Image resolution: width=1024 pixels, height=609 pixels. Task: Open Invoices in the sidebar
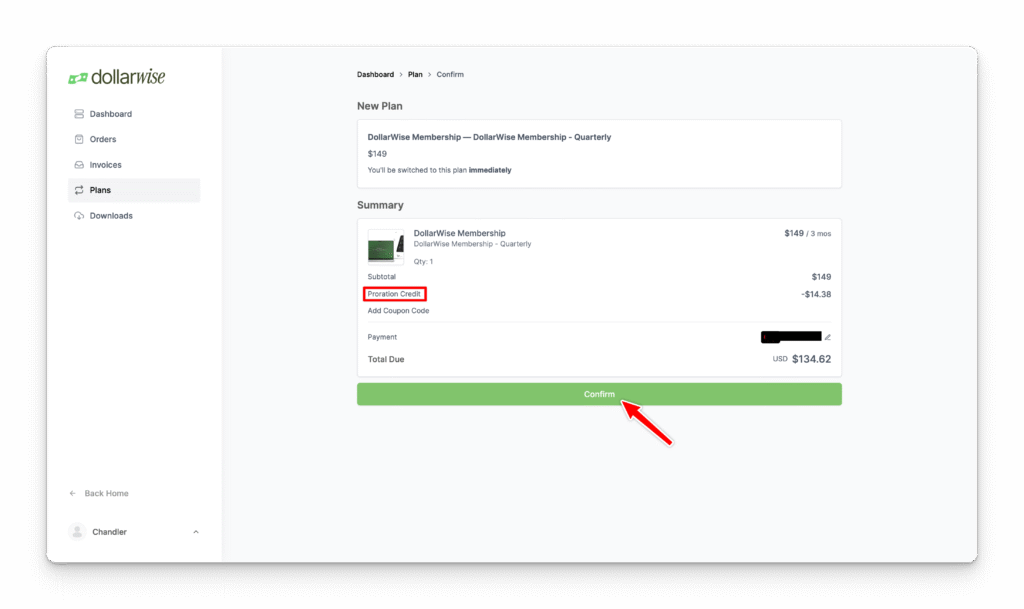point(134,164)
